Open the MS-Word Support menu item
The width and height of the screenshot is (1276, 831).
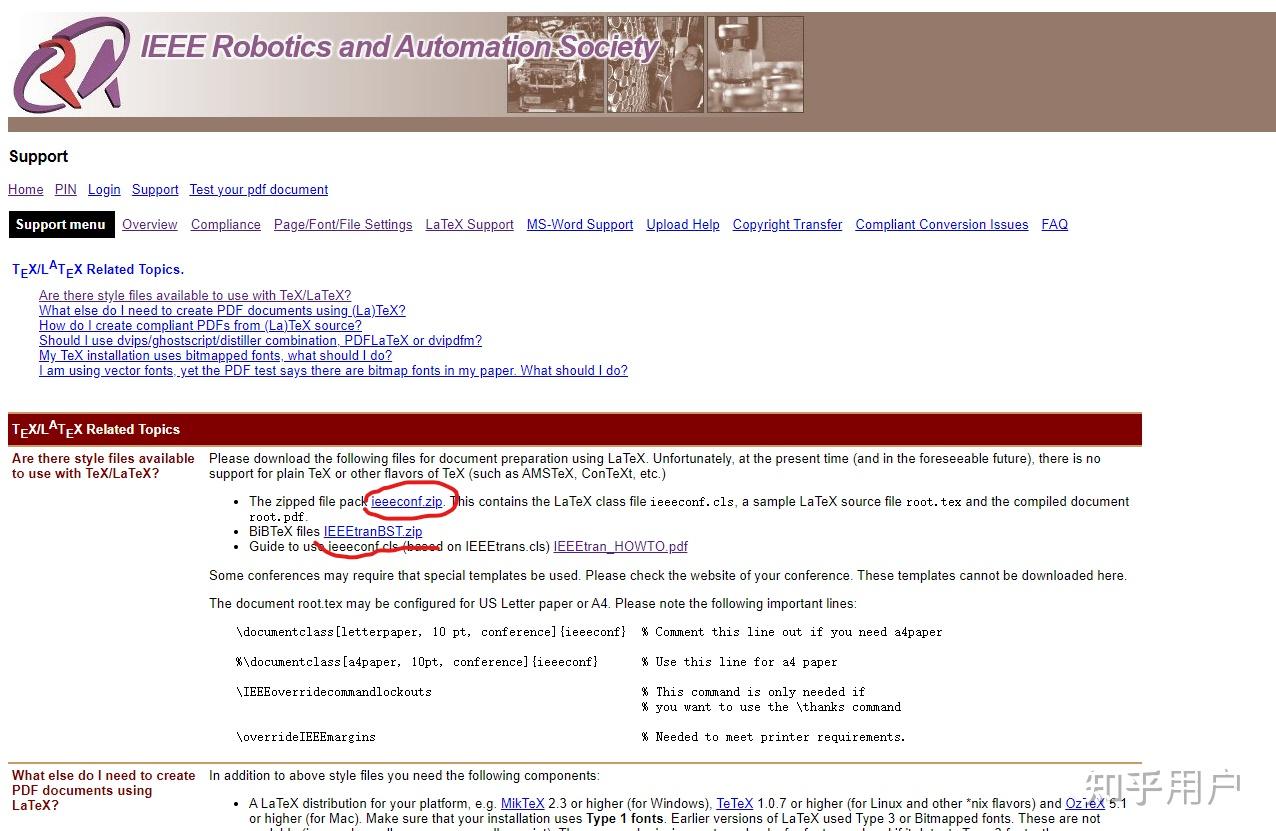[x=580, y=225]
